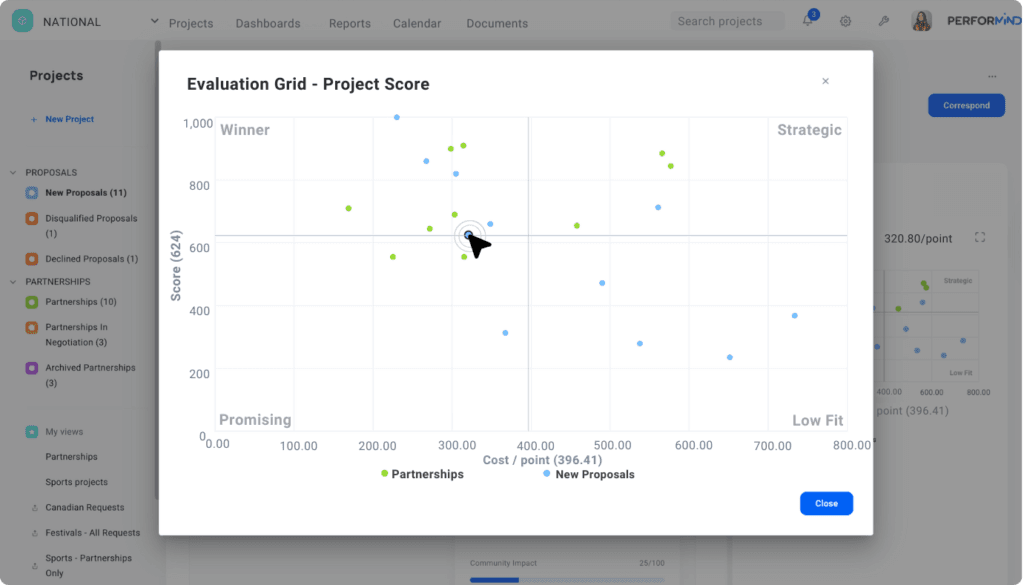Click the sidebar vertical scrollbar
1024x585 pixels.
[x=157, y=269]
